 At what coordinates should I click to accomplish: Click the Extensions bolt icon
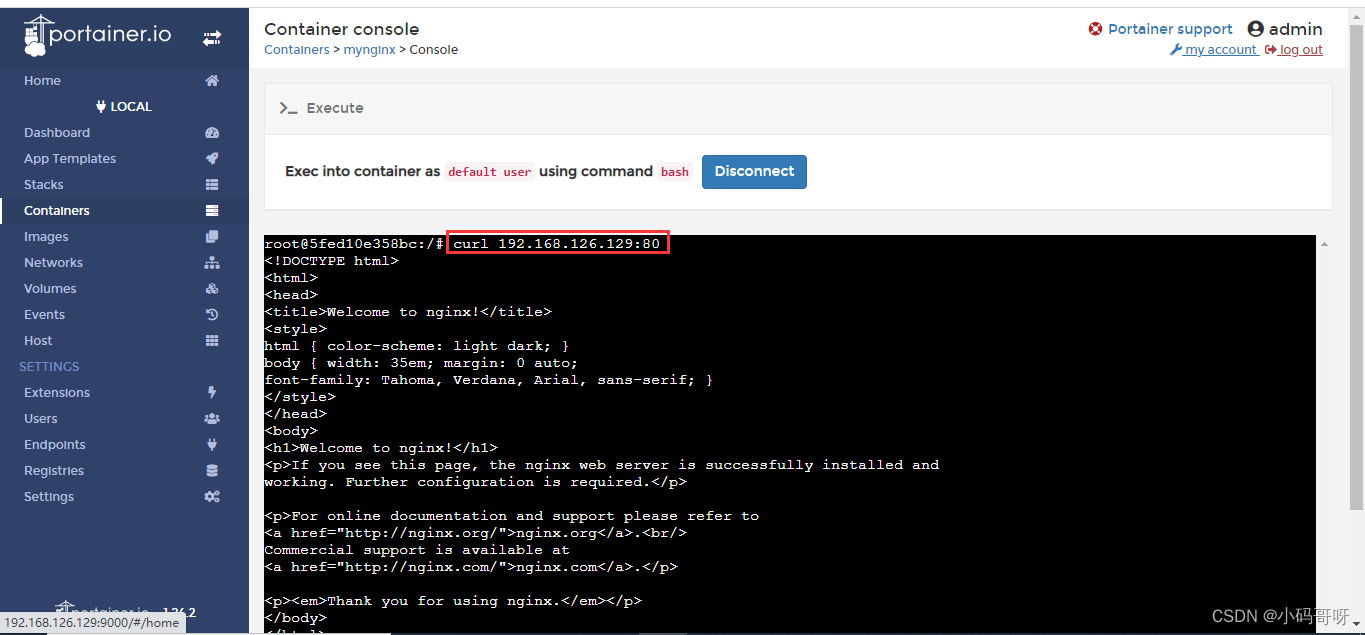point(212,393)
